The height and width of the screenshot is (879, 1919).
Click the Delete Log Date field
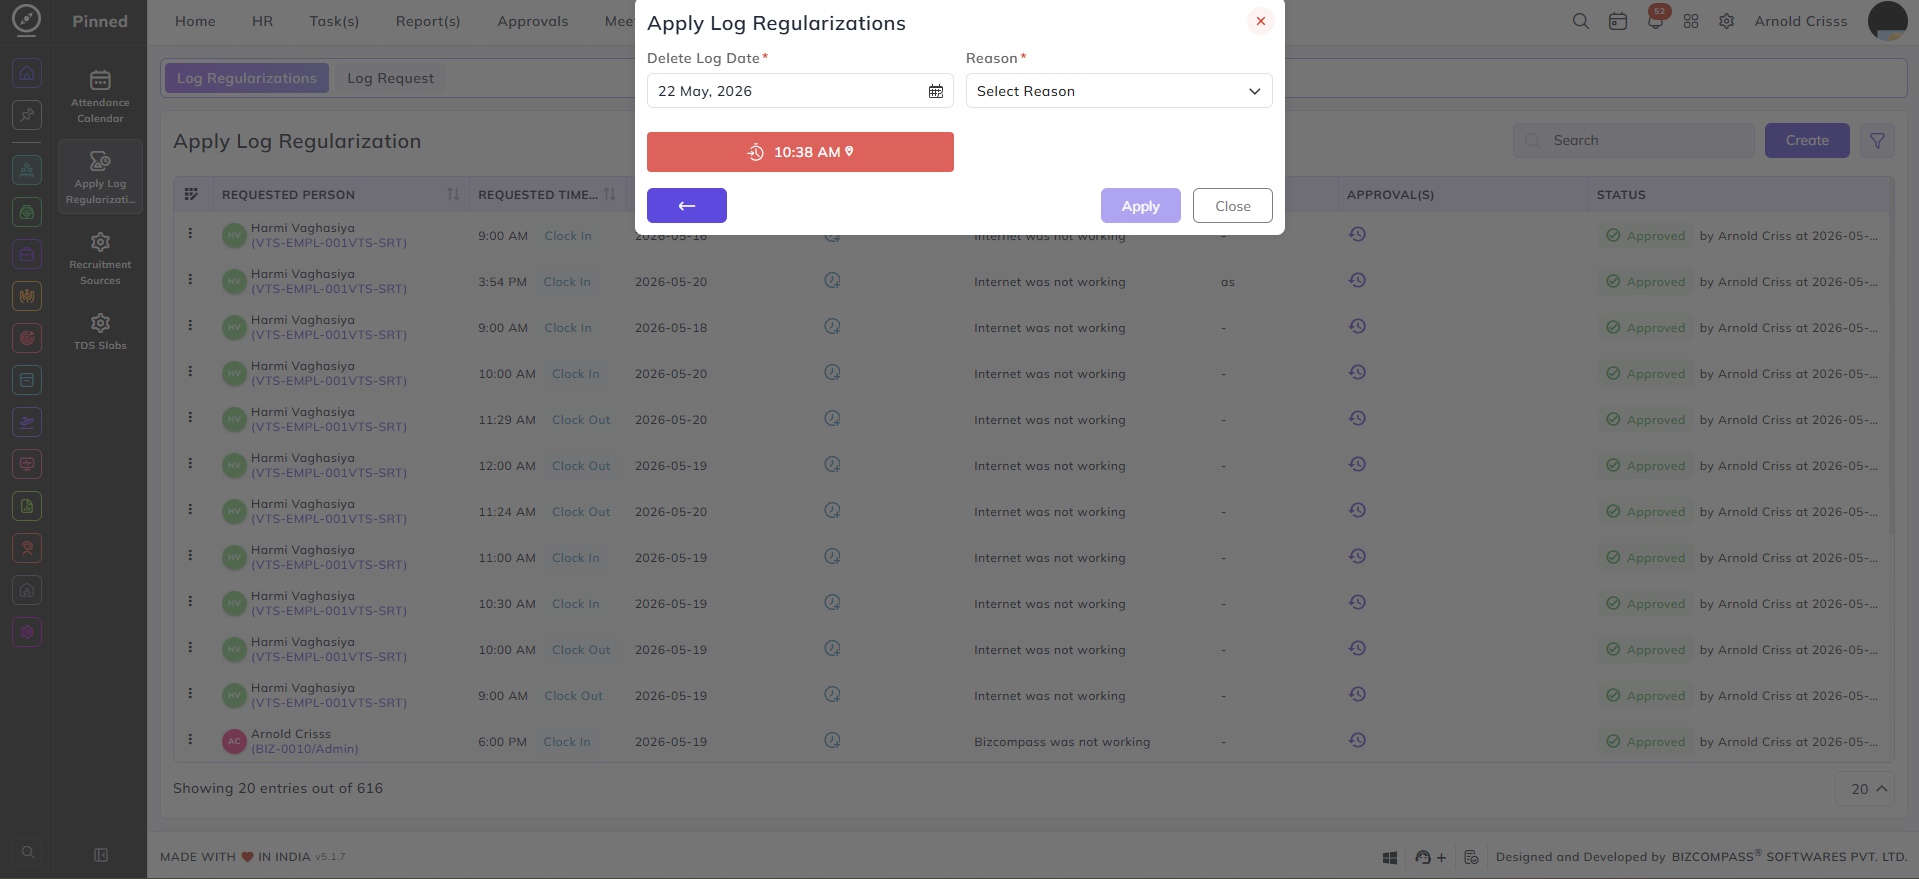point(800,91)
